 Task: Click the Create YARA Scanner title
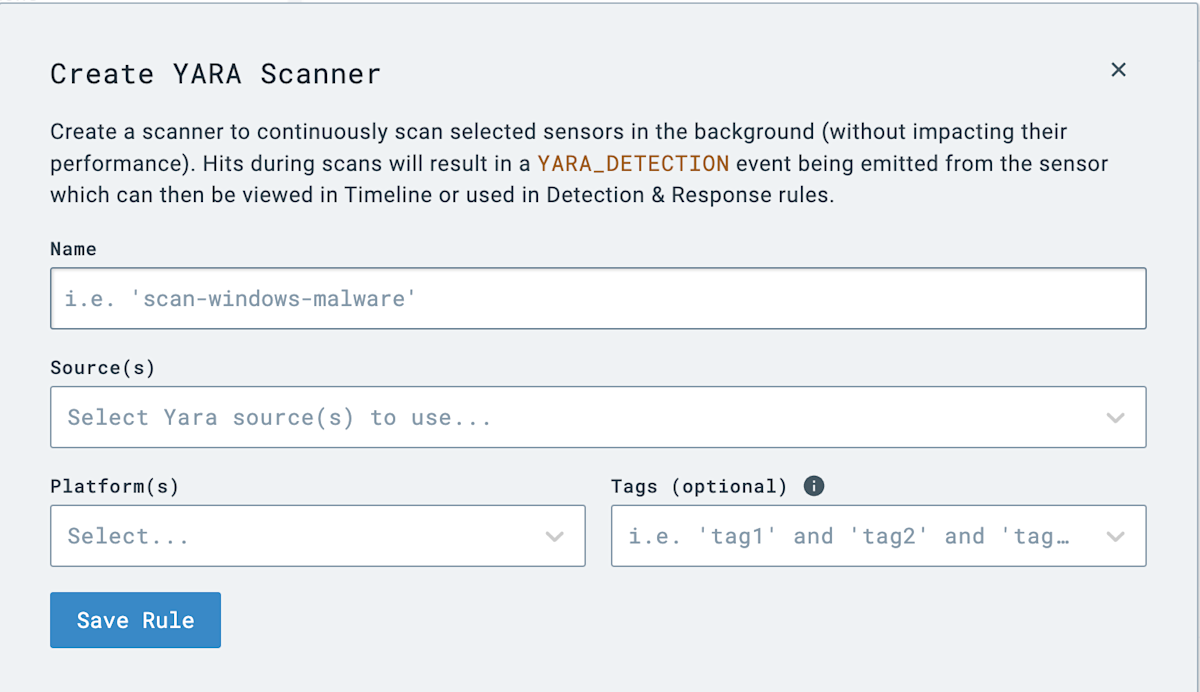(214, 74)
